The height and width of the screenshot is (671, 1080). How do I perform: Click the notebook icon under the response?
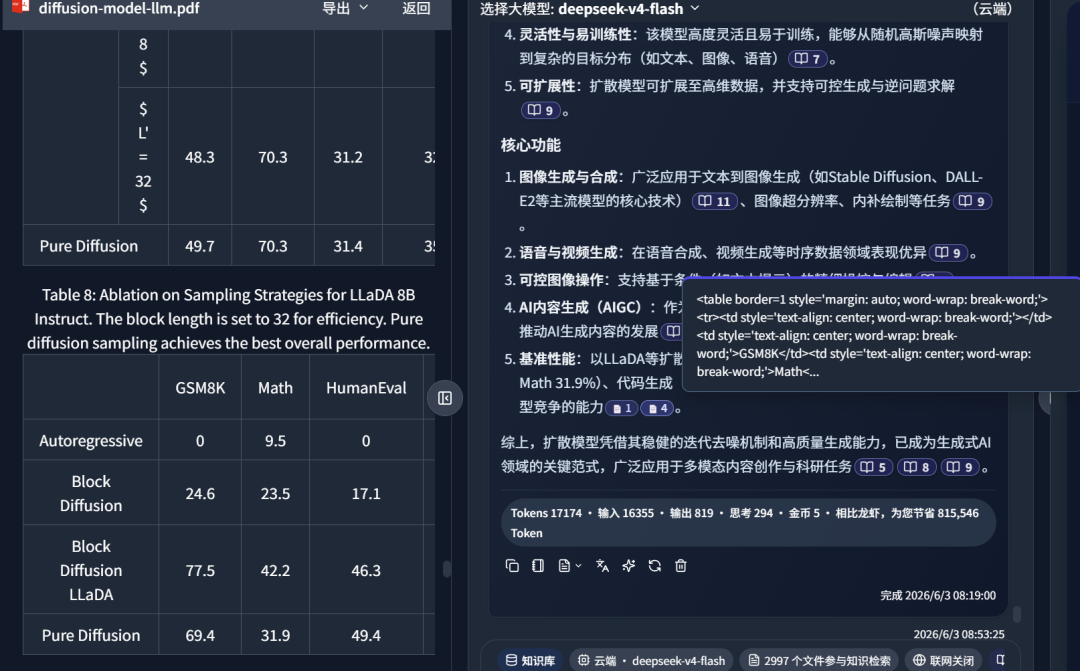coord(538,566)
